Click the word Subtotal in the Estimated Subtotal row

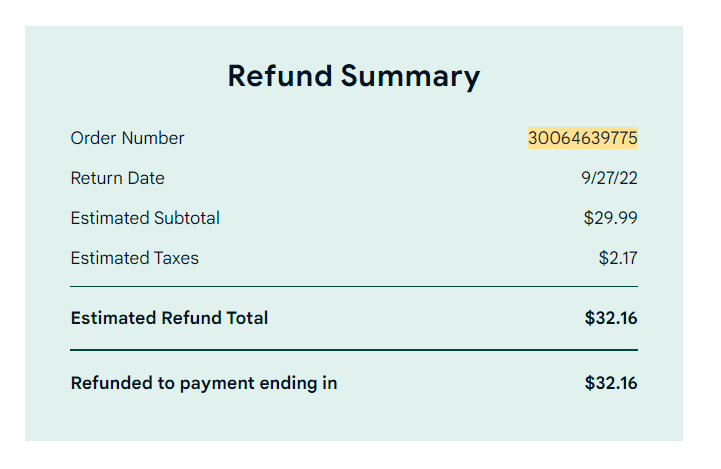[187, 218]
